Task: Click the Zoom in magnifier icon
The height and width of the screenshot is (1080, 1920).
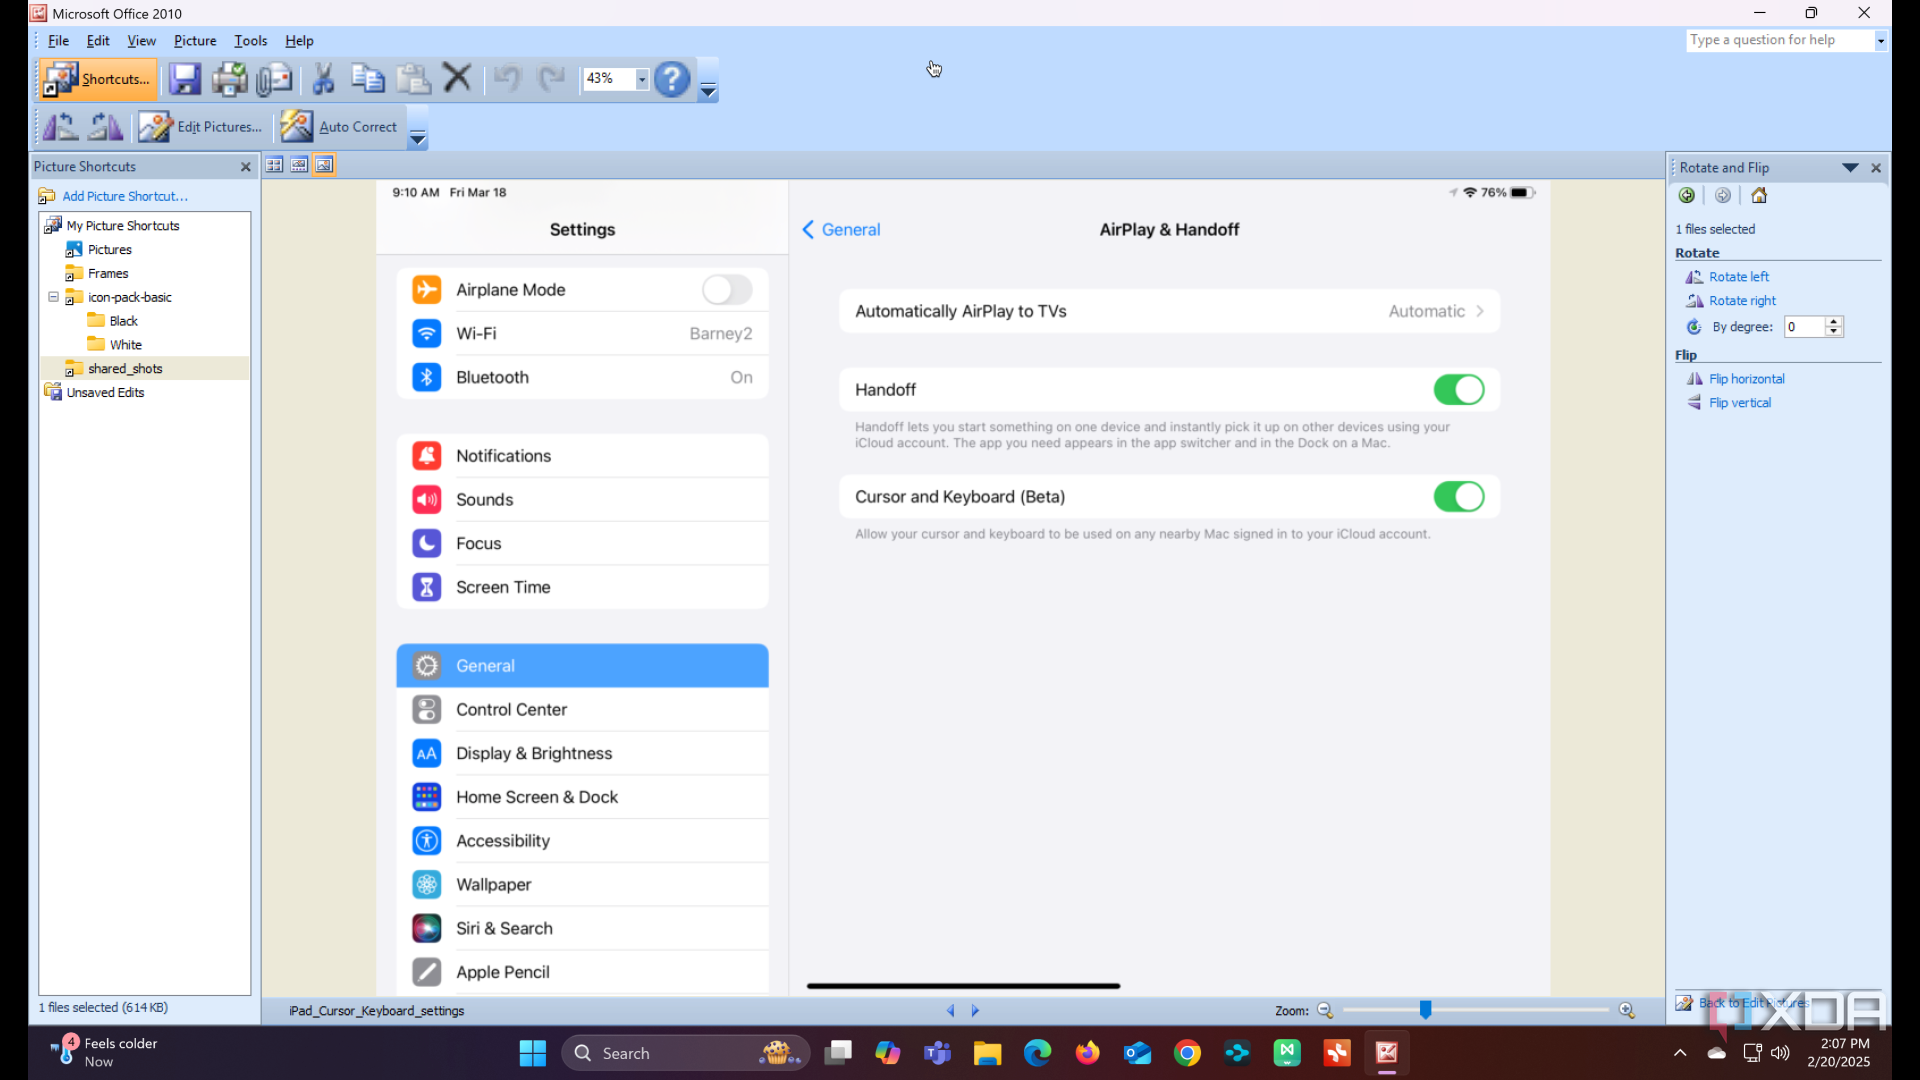Action: pos(1627,1011)
